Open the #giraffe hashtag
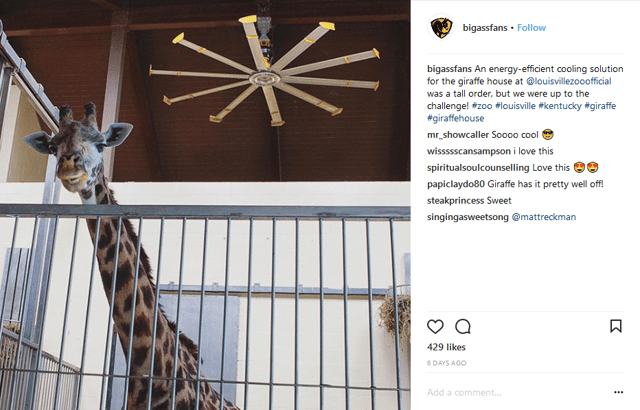The image size is (640, 410). pyautogui.click(x=600, y=106)
